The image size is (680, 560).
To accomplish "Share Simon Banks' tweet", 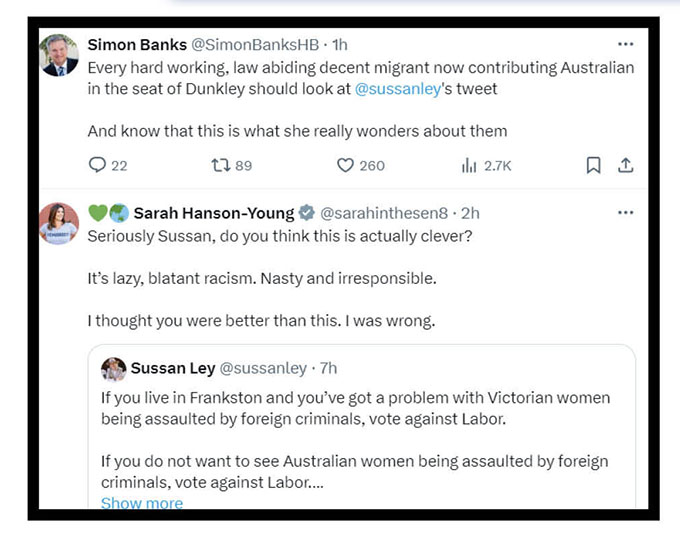I will pyautogui.click(x=625, y=165).
